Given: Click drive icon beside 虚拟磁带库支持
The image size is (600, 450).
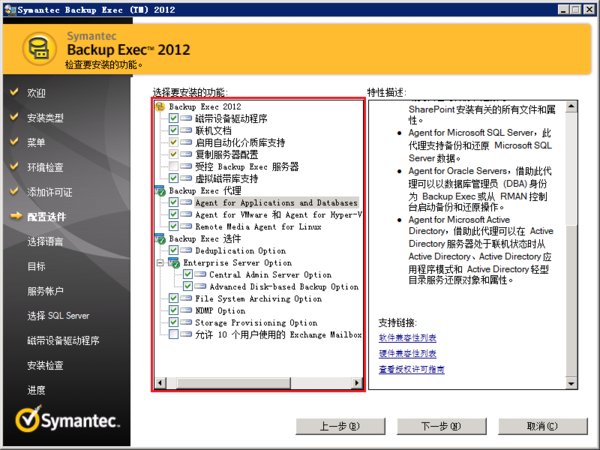Looking at the screenshot, I should pyautogui.click(x=186, y=178).
